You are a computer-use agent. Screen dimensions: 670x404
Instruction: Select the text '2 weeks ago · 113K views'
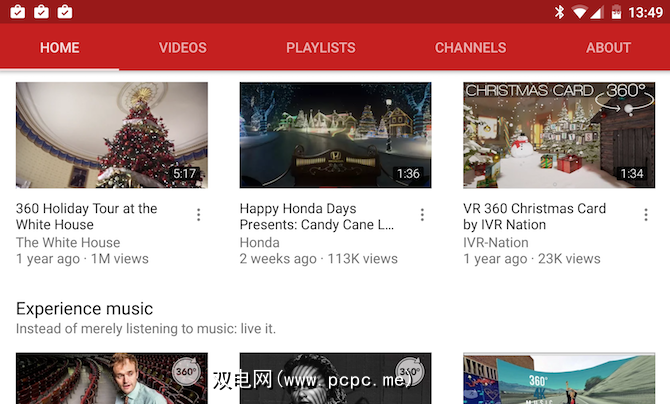point(318,259)
